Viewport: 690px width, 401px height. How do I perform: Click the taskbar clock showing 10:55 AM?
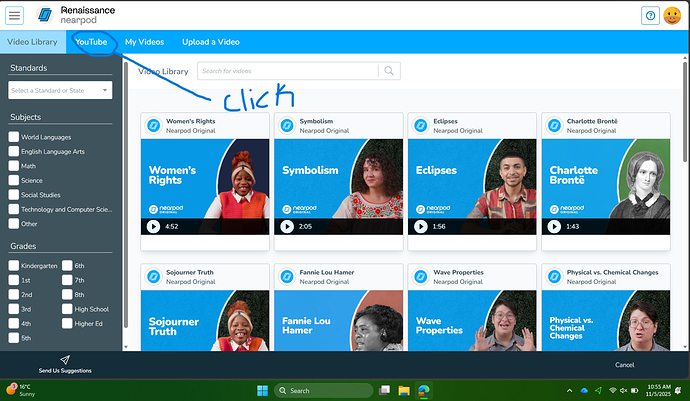(659, 390)
